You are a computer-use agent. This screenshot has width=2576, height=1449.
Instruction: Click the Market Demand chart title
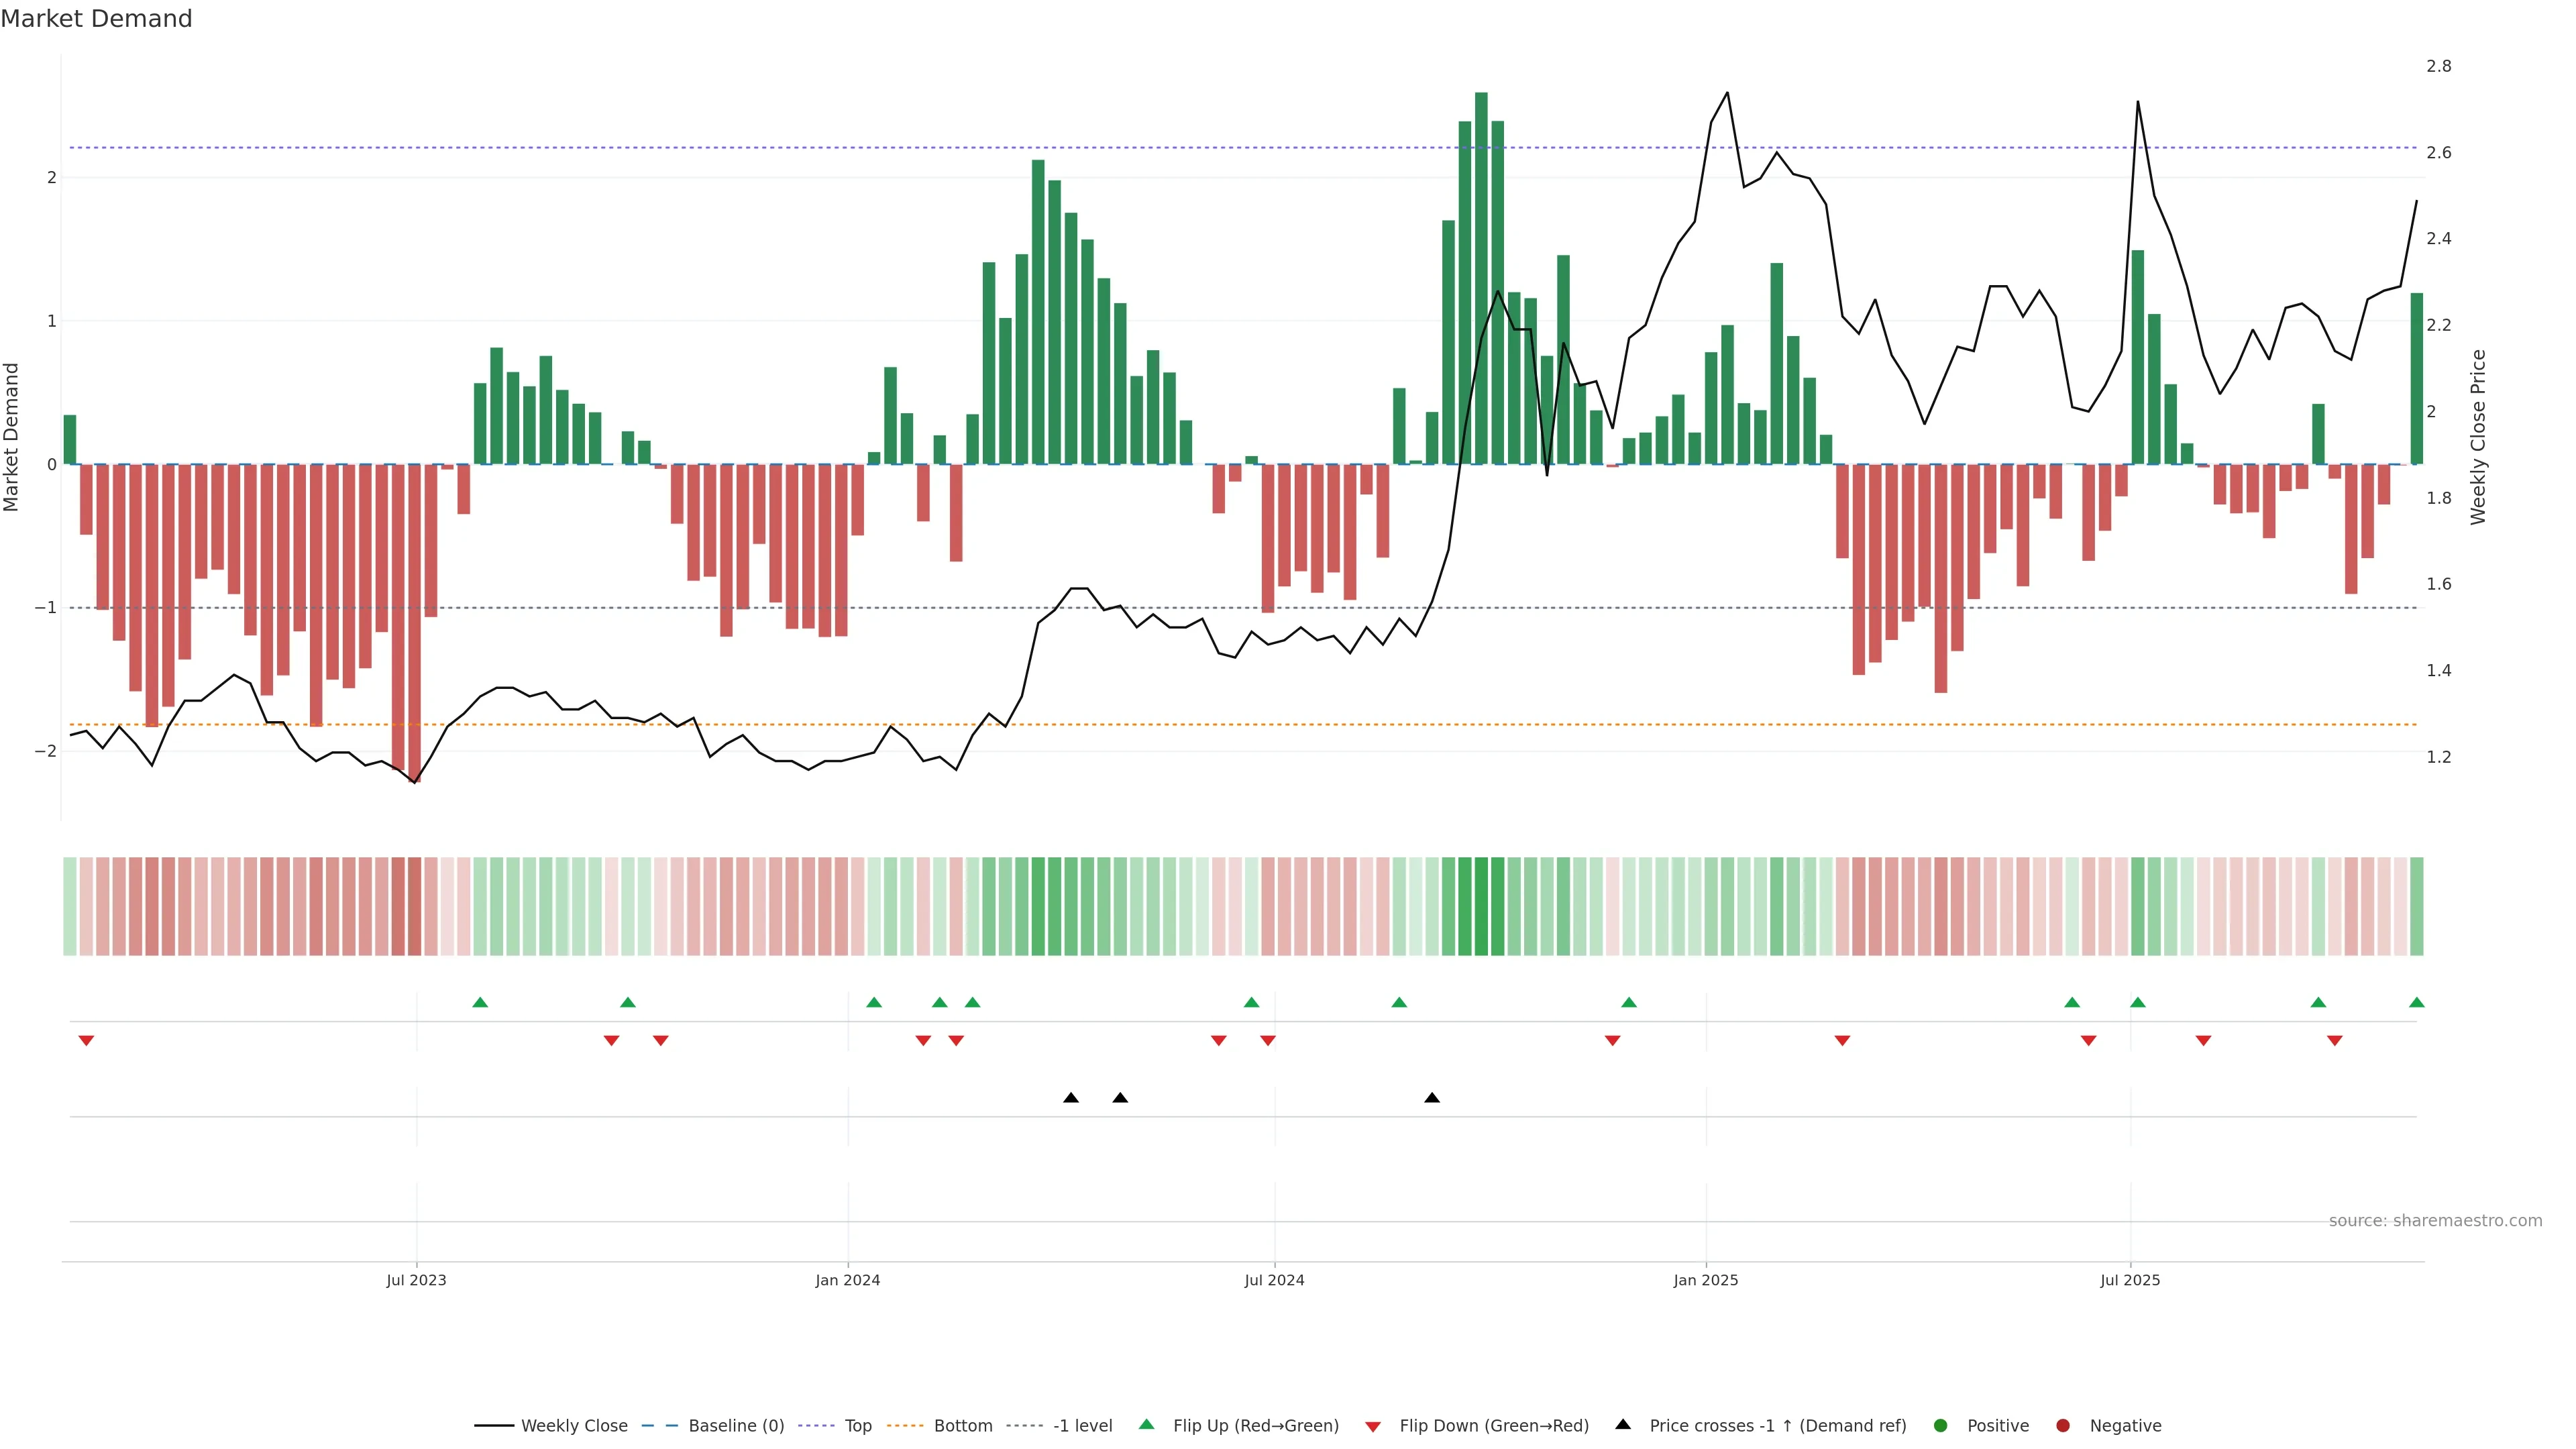(x=96, y=19)
